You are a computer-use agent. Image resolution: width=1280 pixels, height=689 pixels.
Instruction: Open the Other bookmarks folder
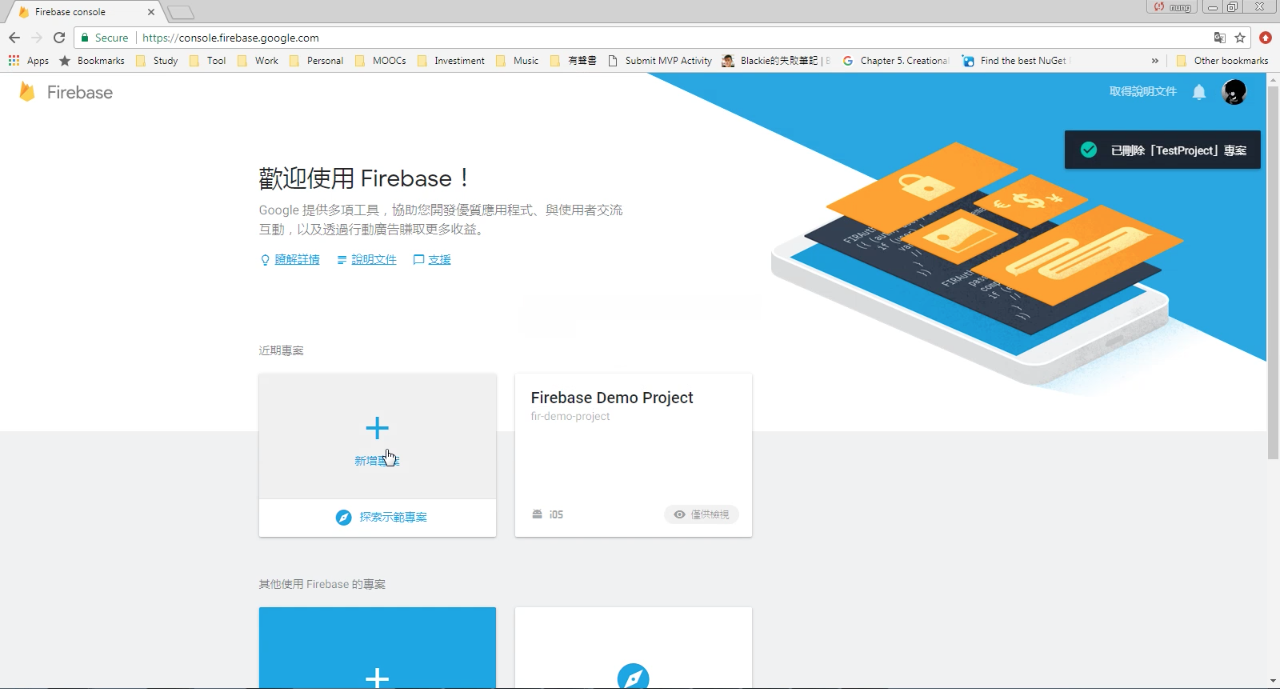click(x=1222, y=61)
